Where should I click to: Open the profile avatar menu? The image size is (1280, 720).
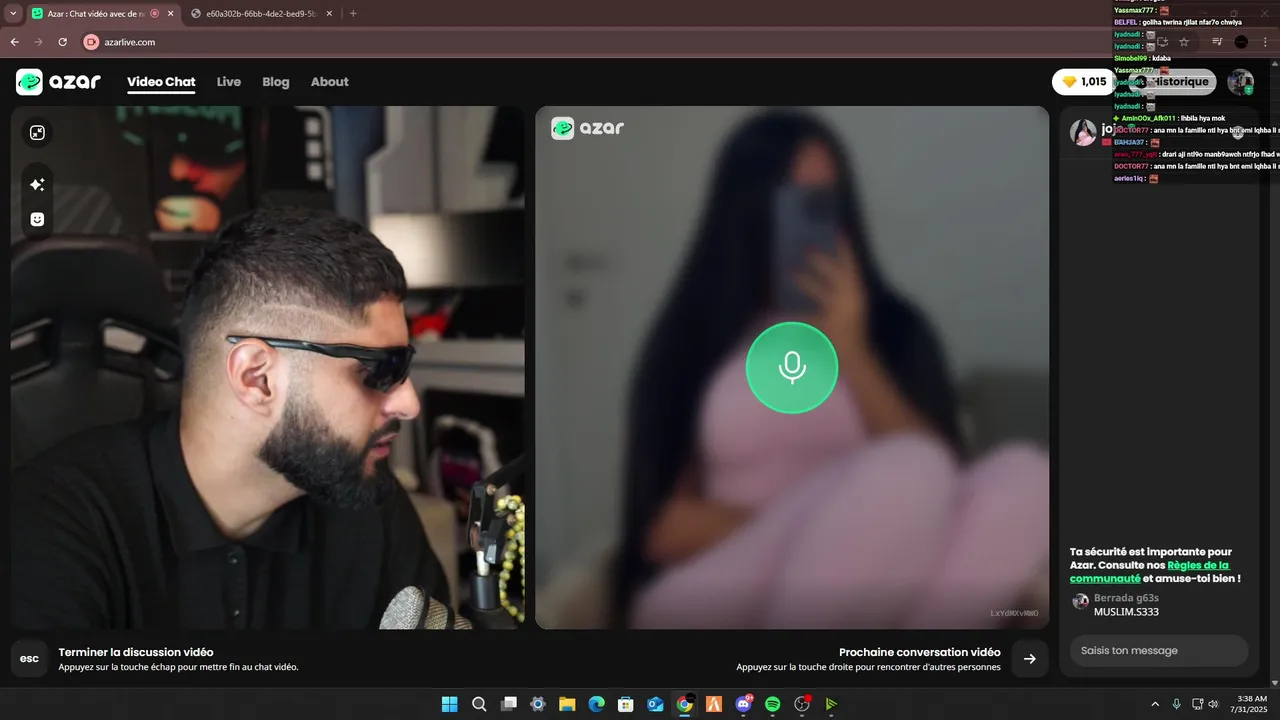point(1240,82)
